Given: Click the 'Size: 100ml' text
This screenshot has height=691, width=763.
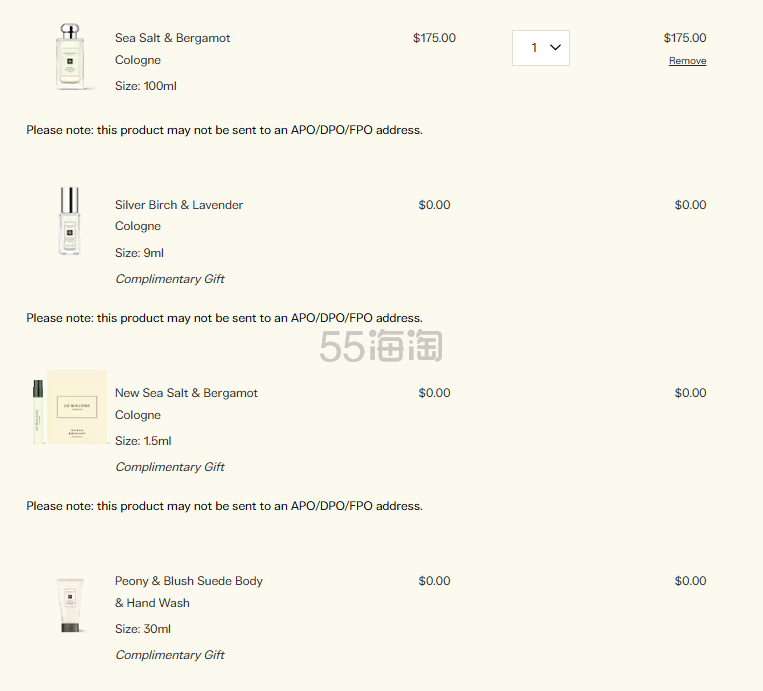Looking at the screenshot, I should point(145,86).
